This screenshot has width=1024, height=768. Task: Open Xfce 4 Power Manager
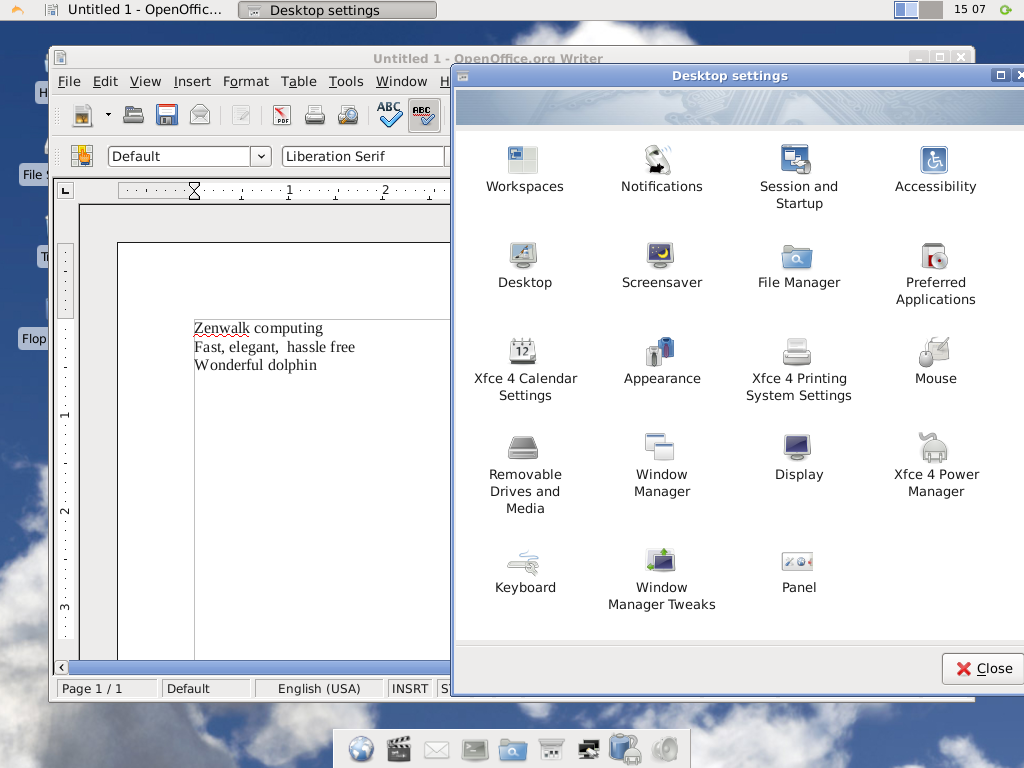coord(935,466)
